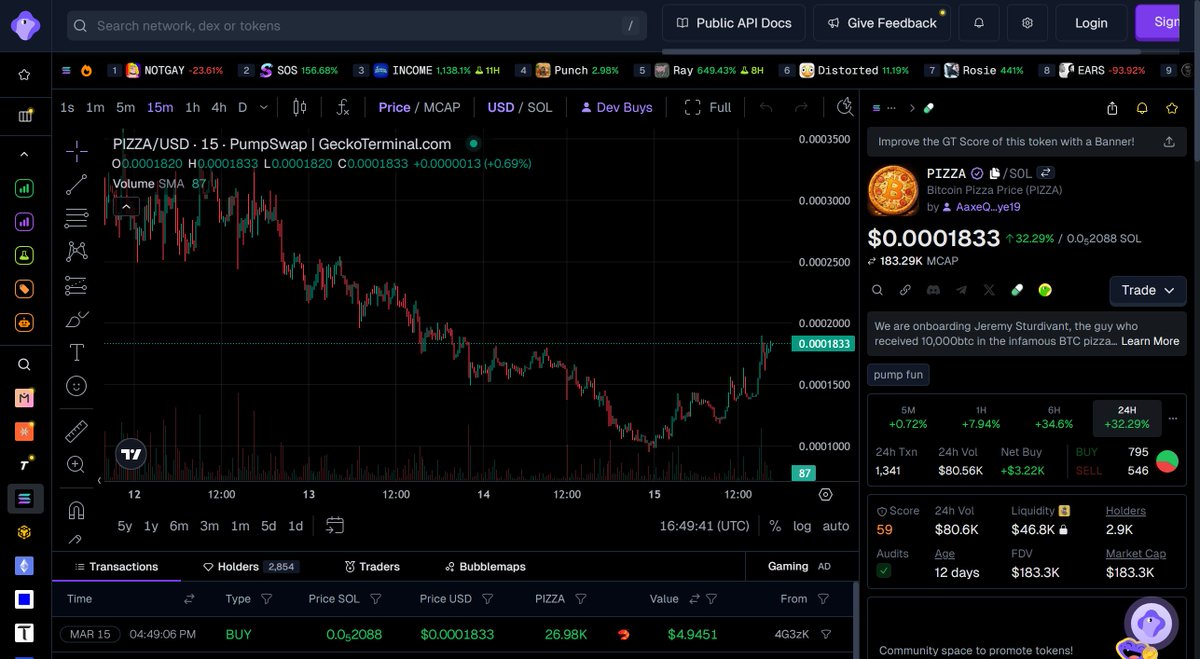Click Learn More in token description
The height and width of the screenshot is (659, 1200).
(x=1150, y=341)
